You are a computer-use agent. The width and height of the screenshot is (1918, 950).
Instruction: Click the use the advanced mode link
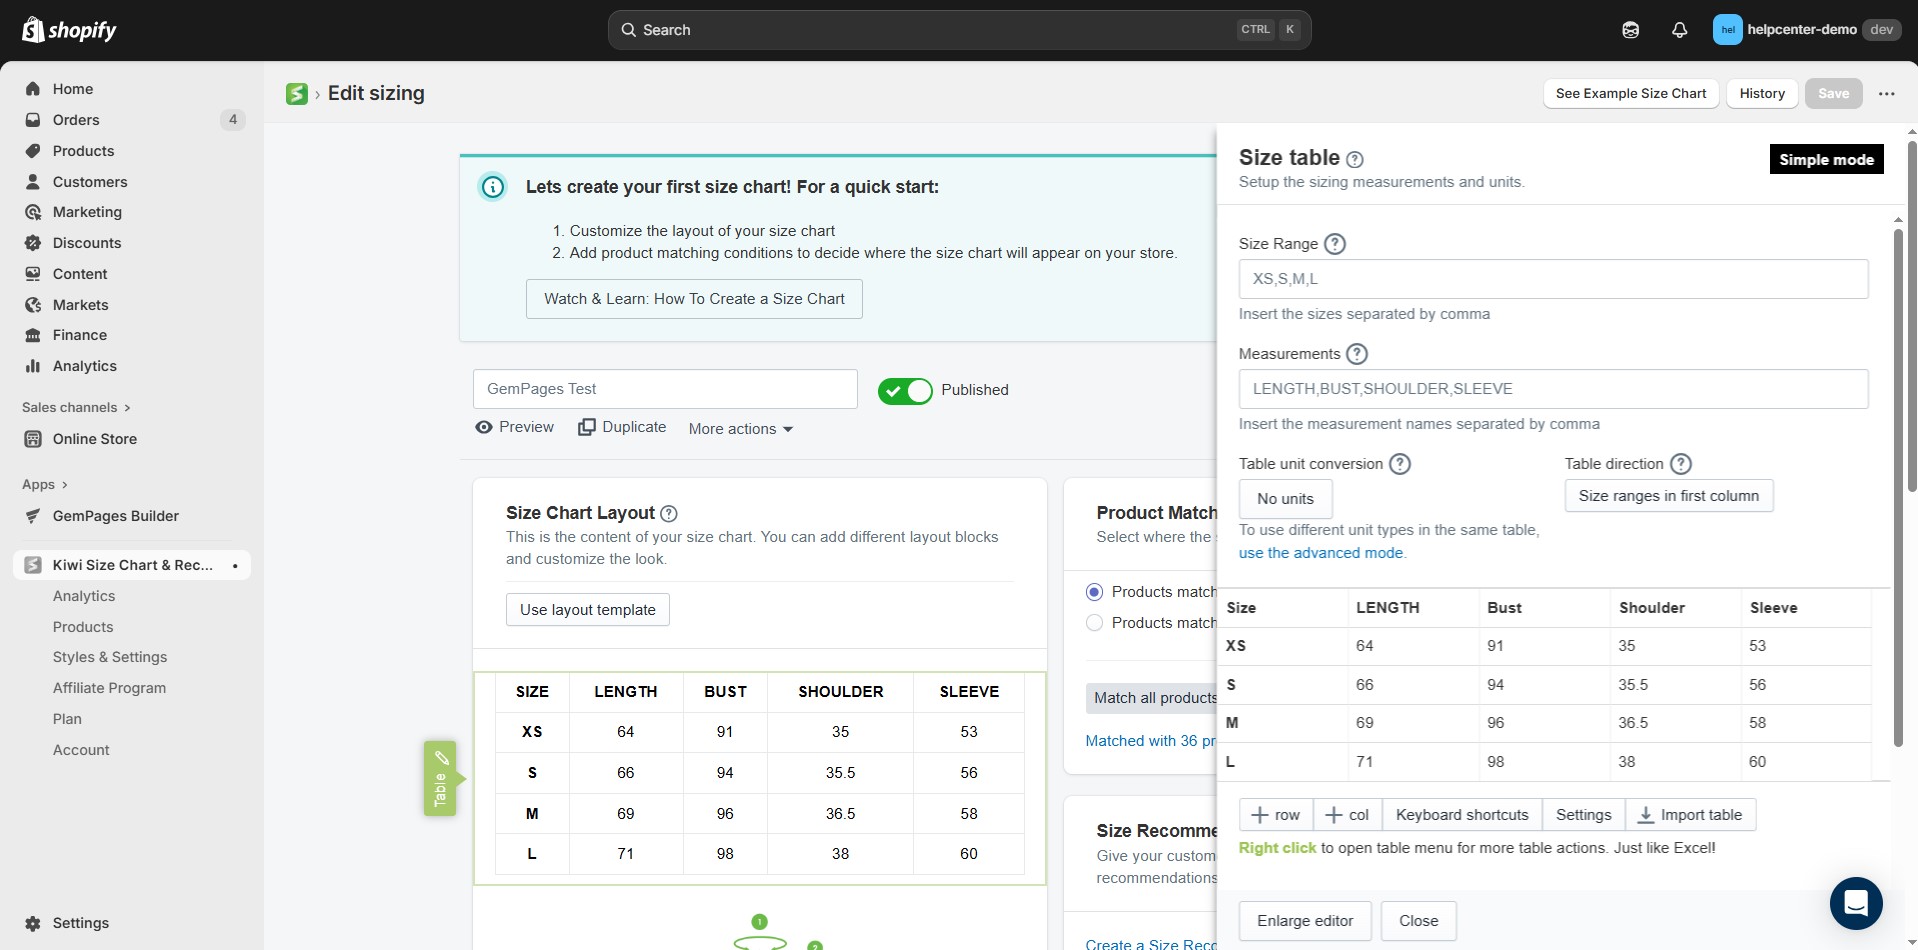click(x=1321, y=553)
